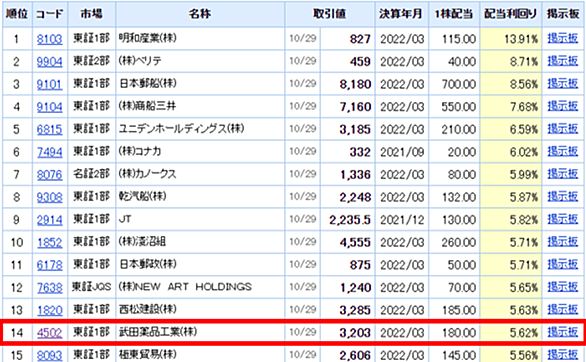The width and height of the screenshot is (586, 362).
Task: Click the 順位 column header
Action: click(x=17, y=14)
